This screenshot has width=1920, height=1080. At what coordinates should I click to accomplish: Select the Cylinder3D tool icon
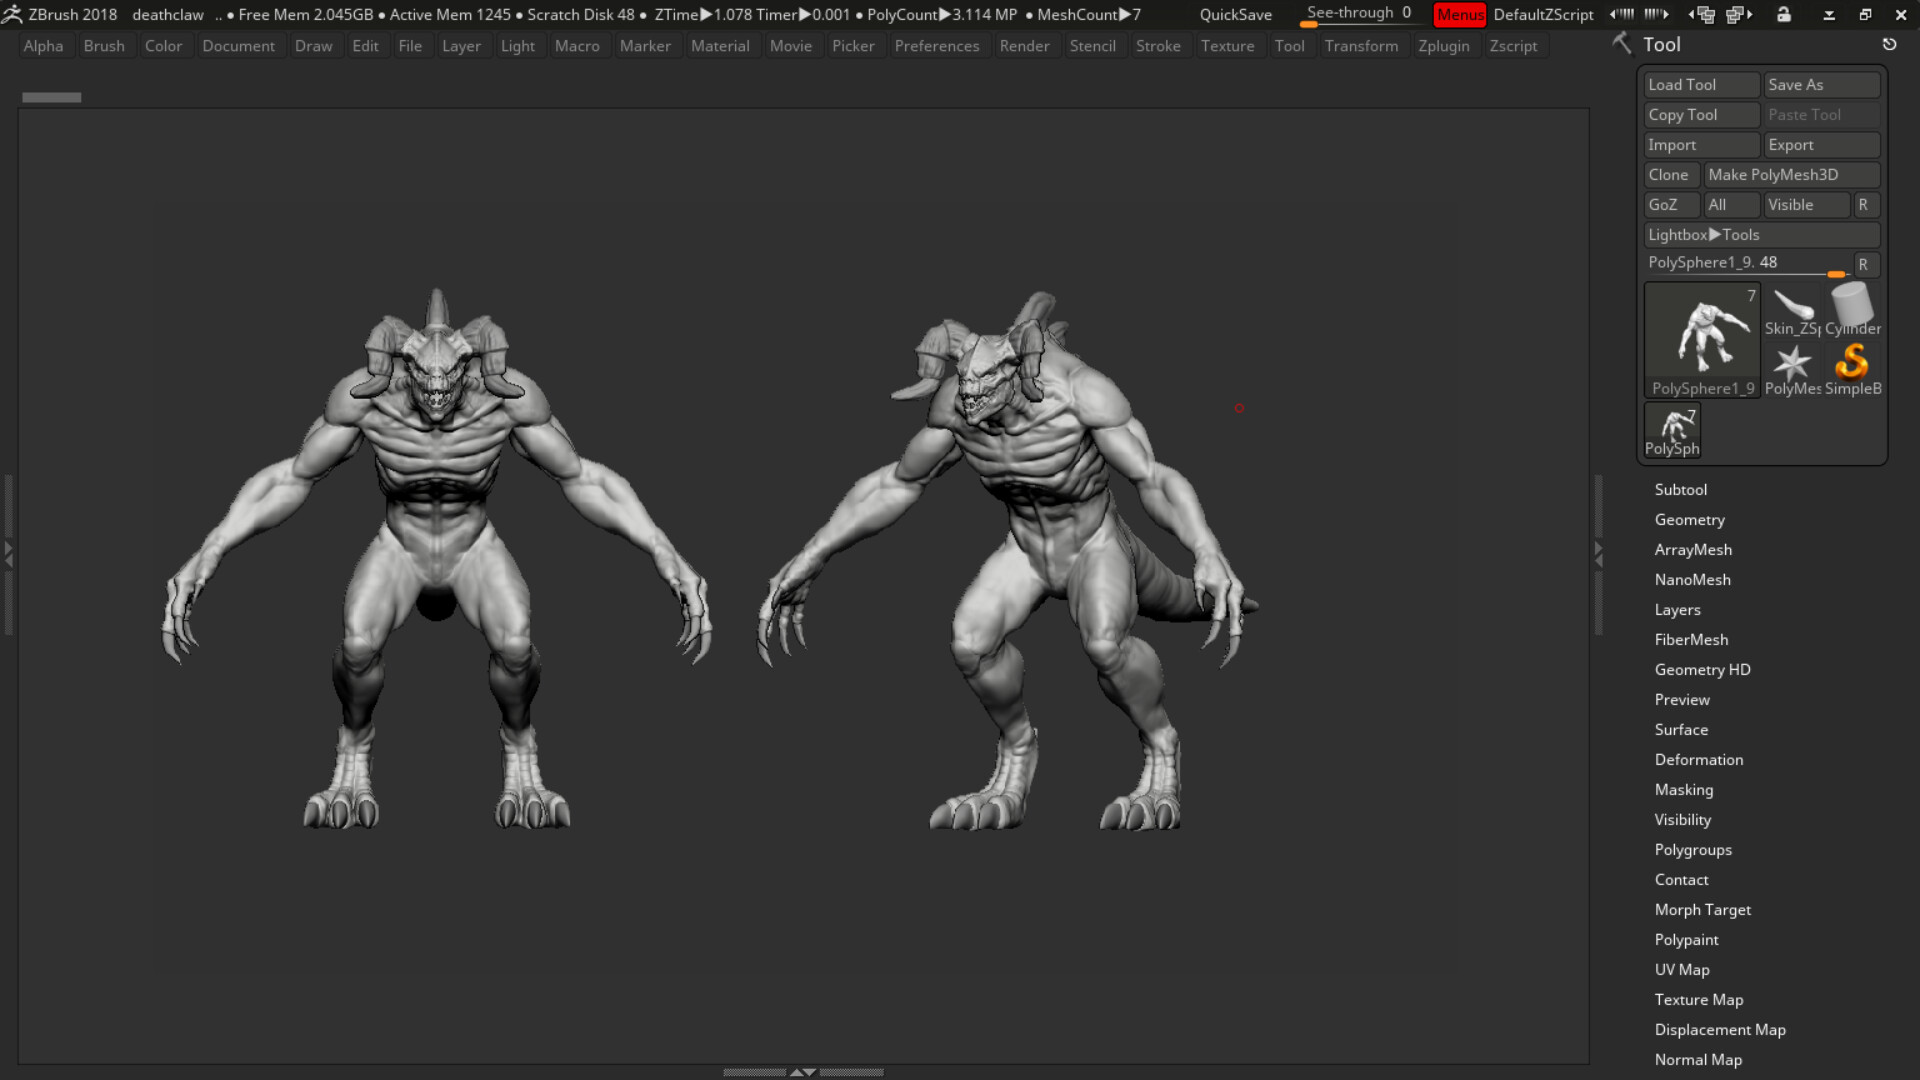[x=1852, y=311]
